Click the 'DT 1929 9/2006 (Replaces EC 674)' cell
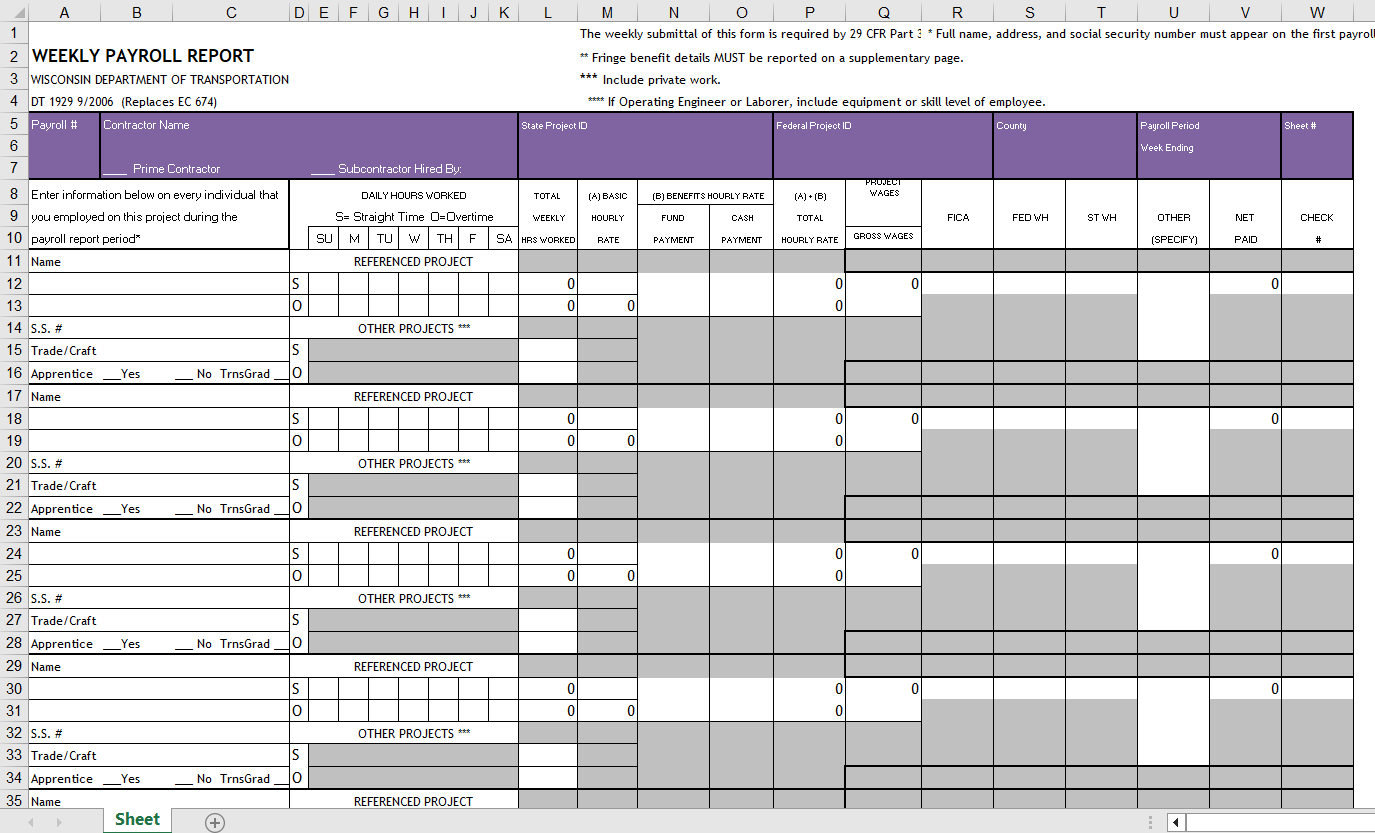The width and height of the screenshot is (1375, 833). pos(124,101)
